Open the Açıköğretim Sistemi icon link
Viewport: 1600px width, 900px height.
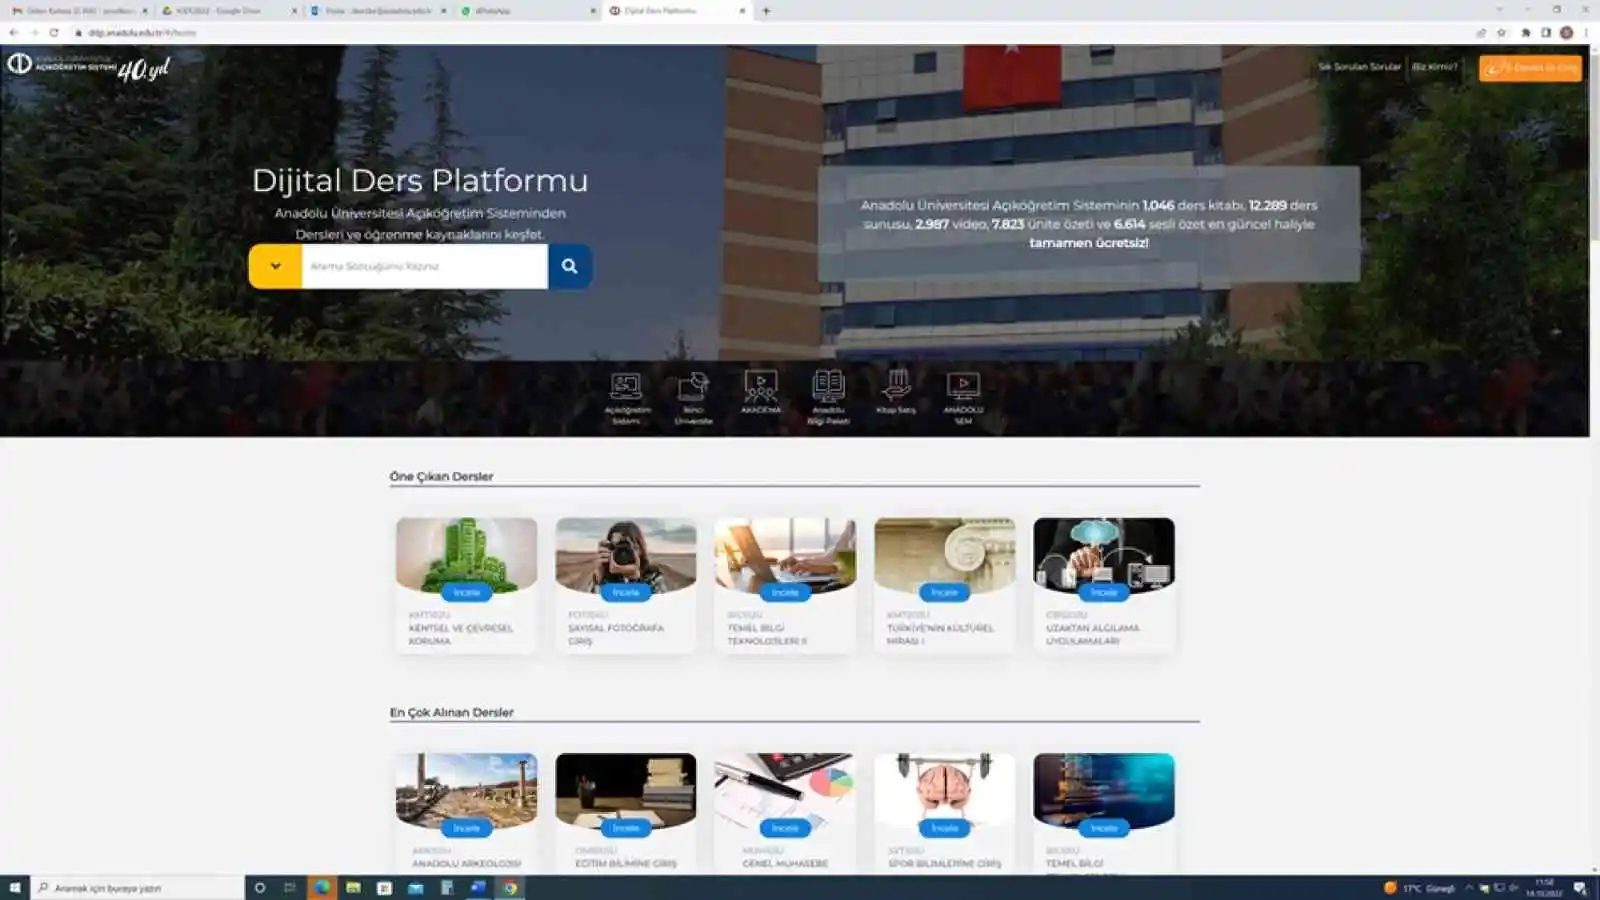(x=626, y=398)
